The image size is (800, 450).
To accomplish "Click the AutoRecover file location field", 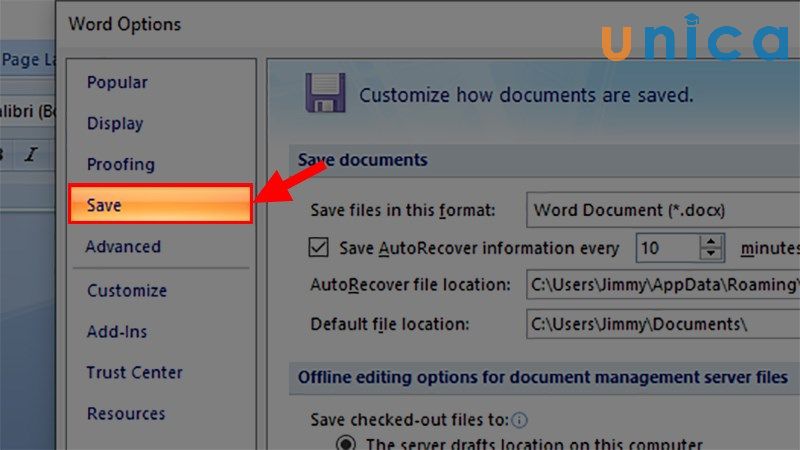I will [663, 285].
